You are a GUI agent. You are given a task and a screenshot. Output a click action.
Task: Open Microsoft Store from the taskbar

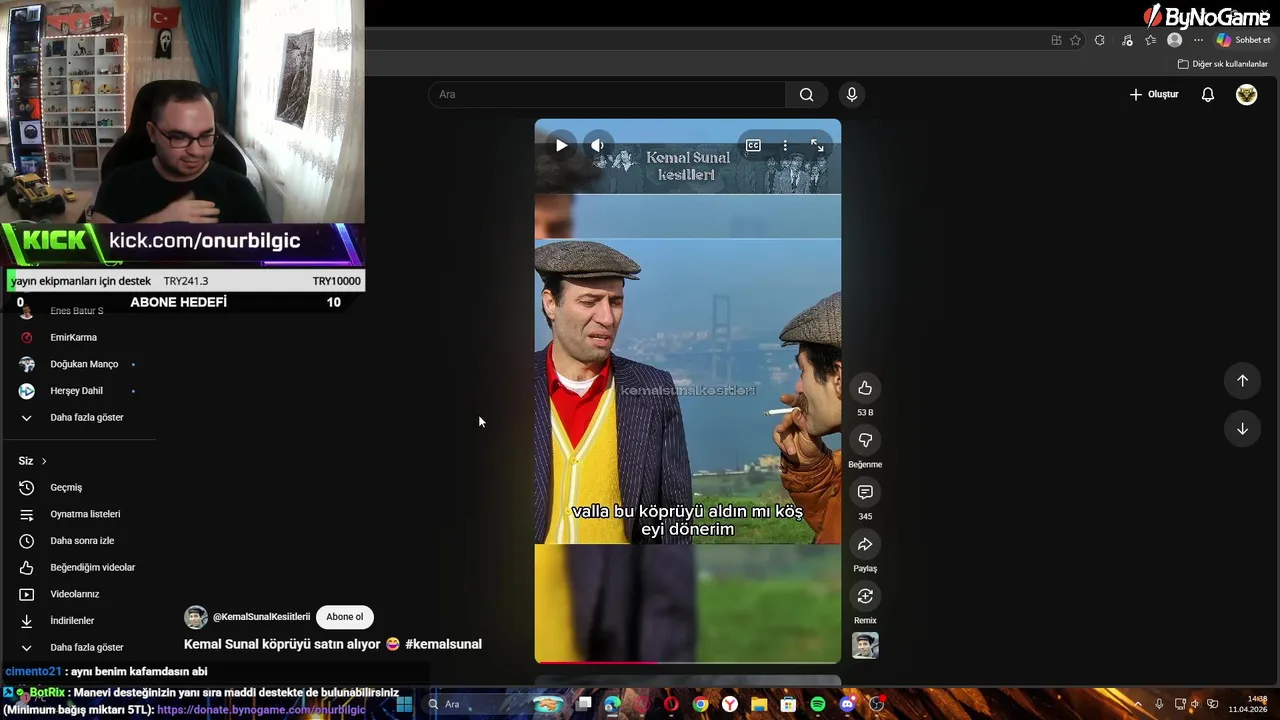[x=788, y=704]
